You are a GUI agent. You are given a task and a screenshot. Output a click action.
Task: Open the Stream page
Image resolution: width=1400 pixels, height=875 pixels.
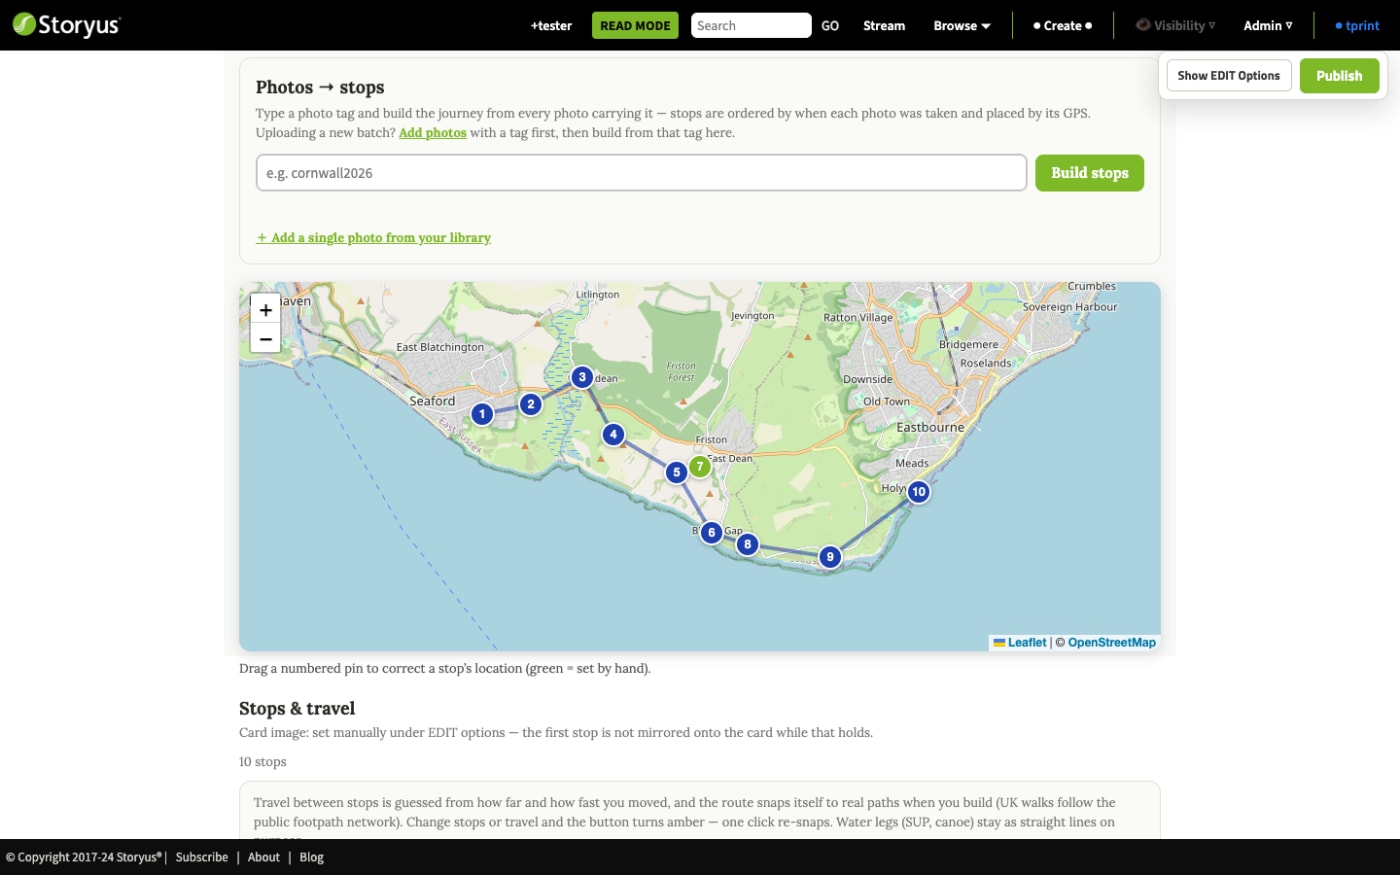(x=884, y=26)
